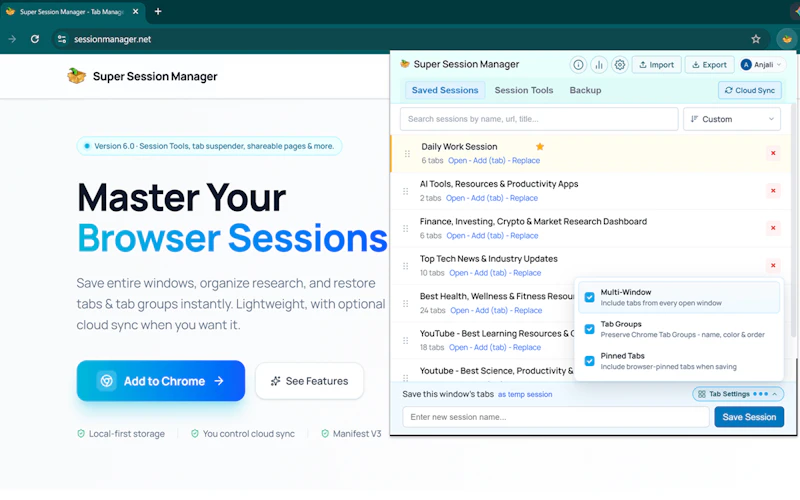Open the Anjali account dropdown
This screenshot has height=500, width=800.
tap(761, 65)
